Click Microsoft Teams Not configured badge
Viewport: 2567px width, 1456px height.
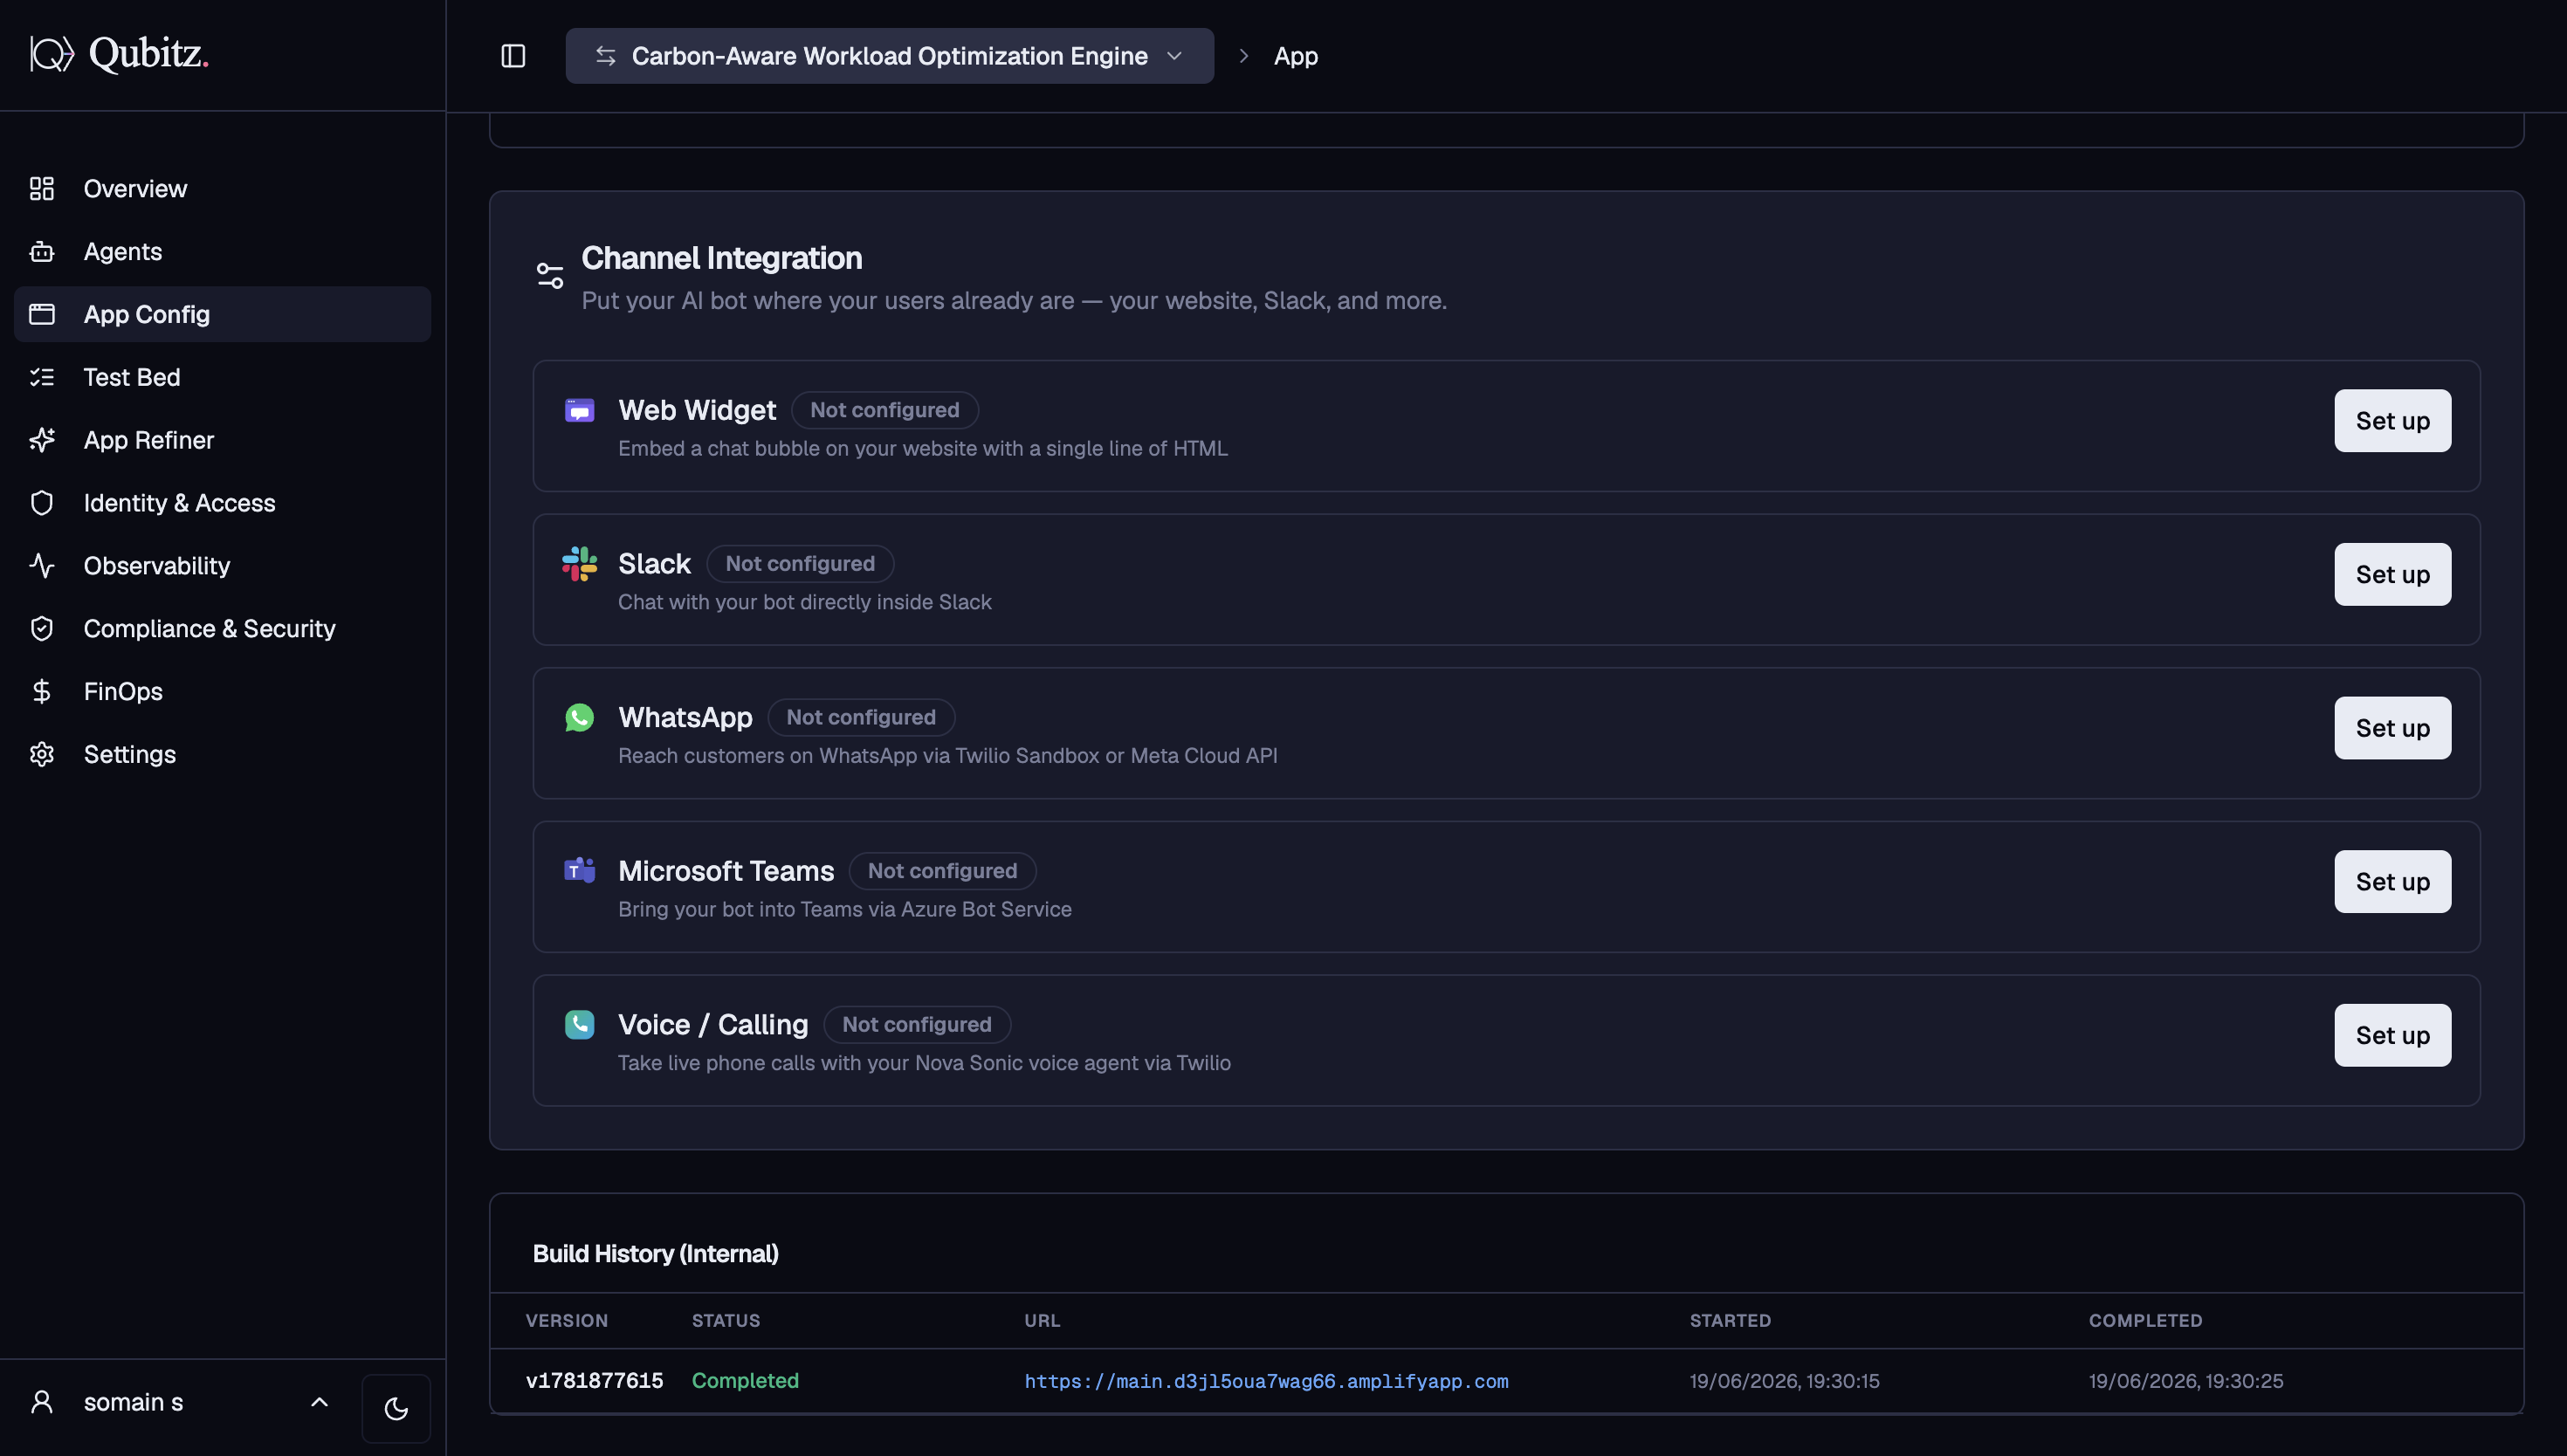[x=942, y=871]
